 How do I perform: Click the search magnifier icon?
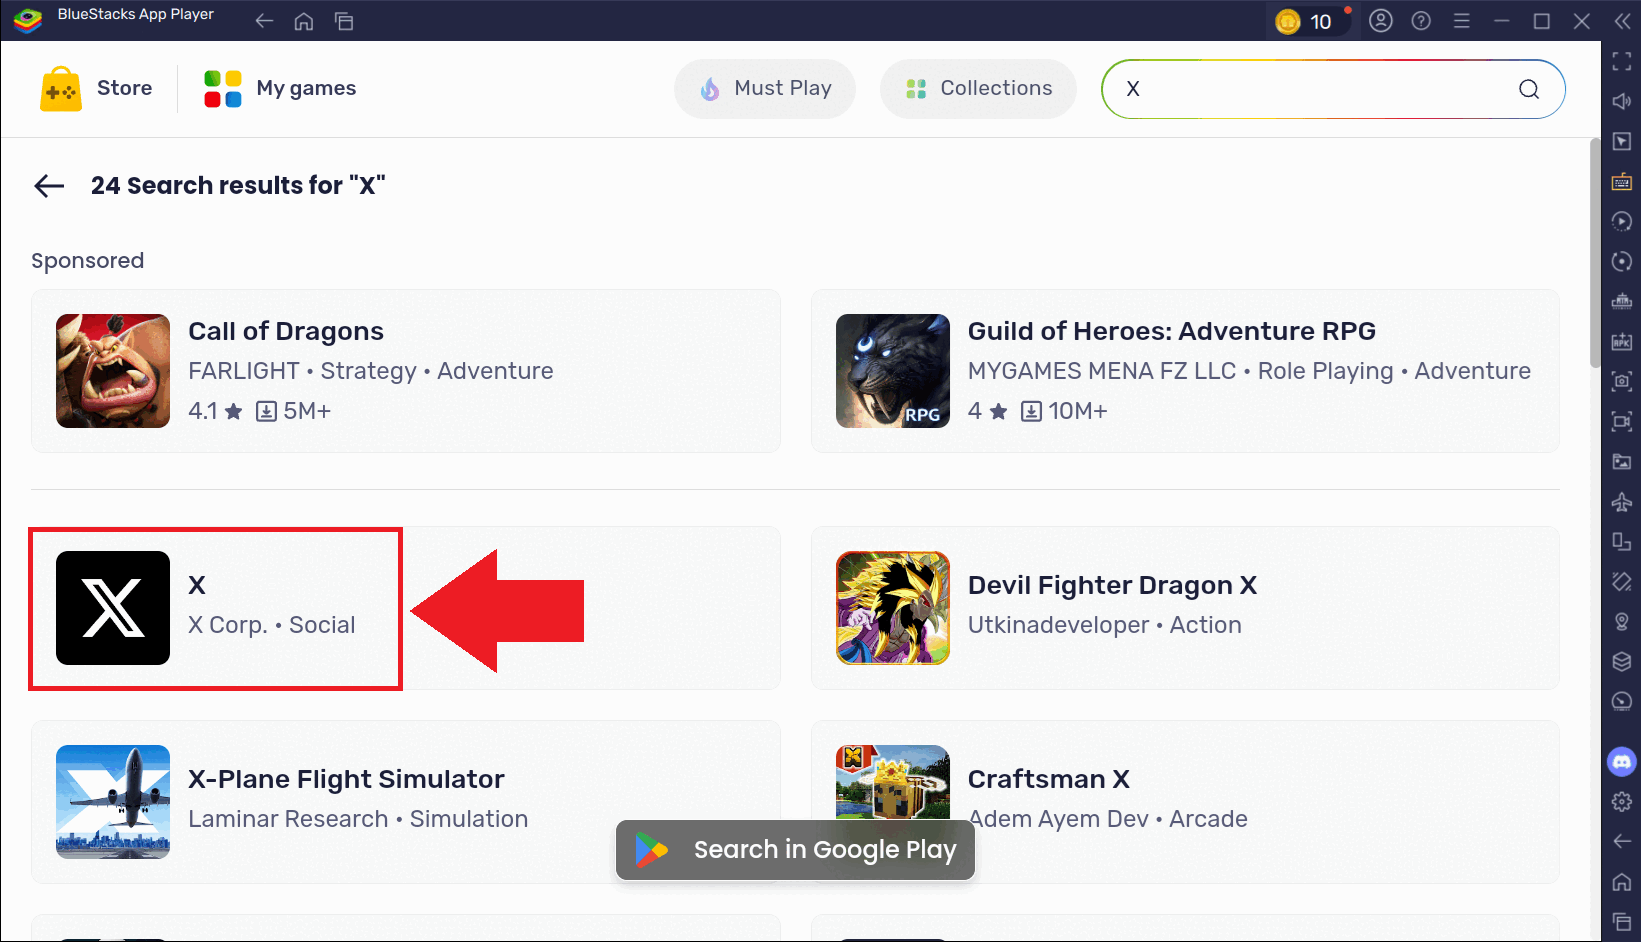[x=1529, y=89]
